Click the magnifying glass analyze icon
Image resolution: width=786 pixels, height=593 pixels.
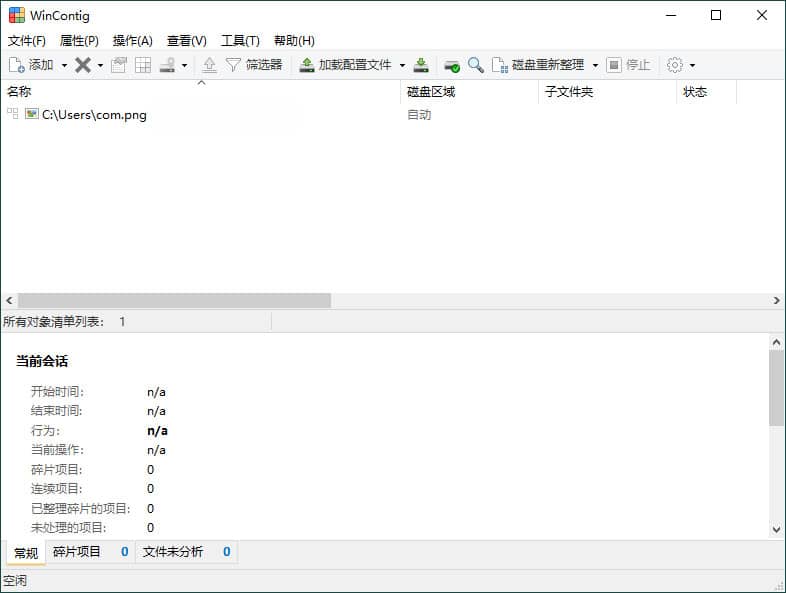[x=476, y=65]
